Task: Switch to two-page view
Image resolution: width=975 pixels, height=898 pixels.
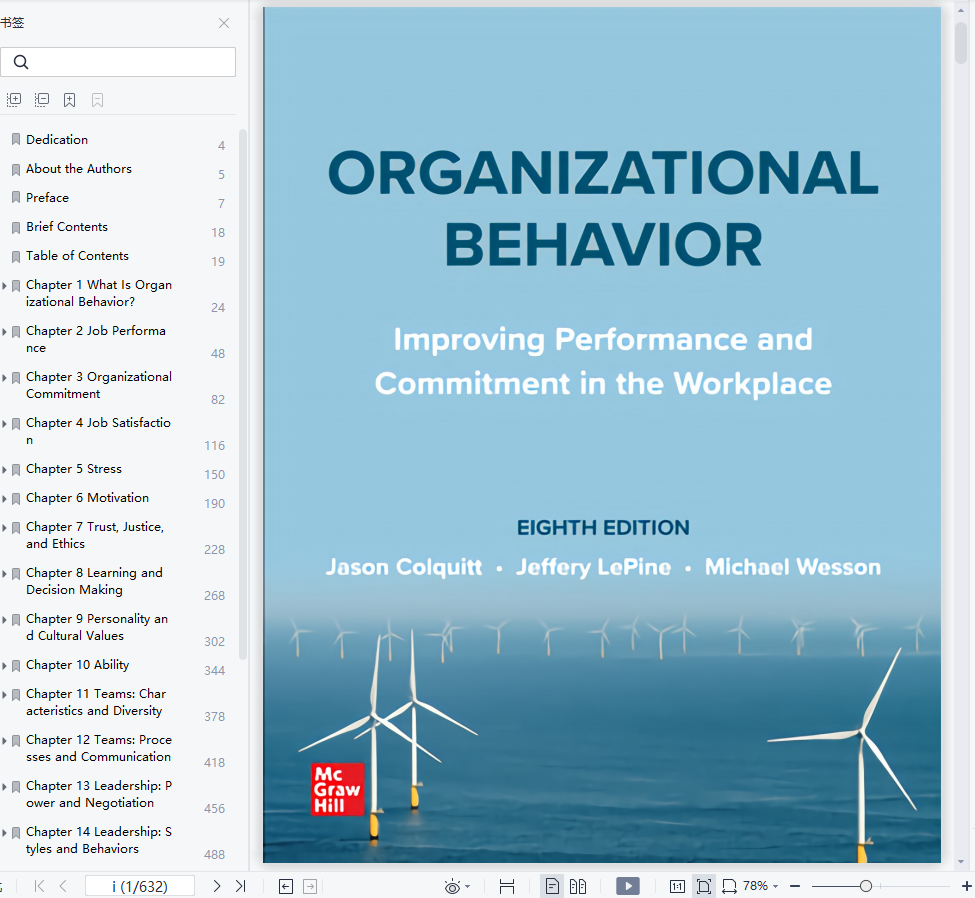Action: [578, 887]
